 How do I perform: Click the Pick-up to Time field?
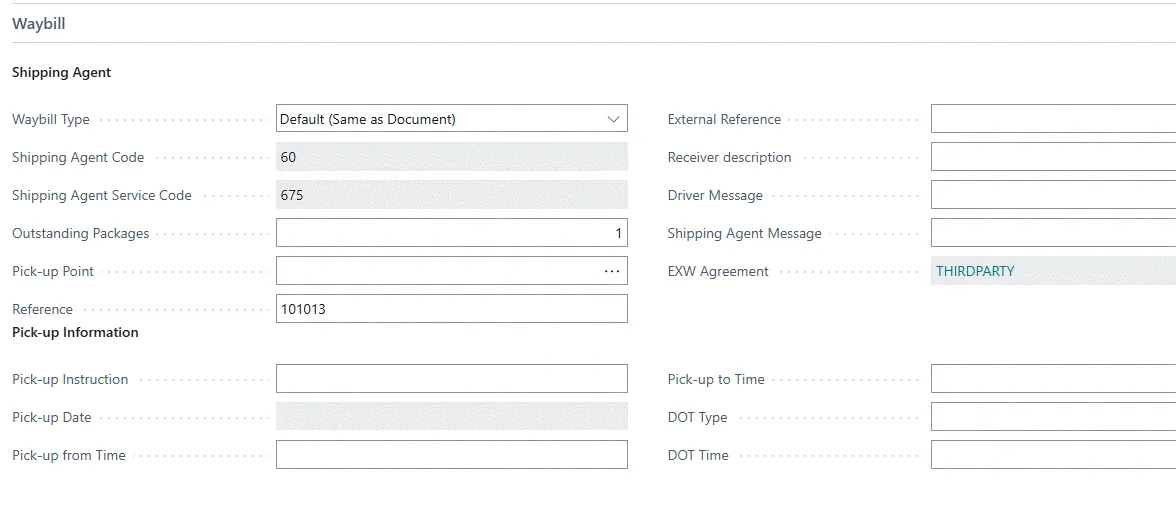(1052, 379)
